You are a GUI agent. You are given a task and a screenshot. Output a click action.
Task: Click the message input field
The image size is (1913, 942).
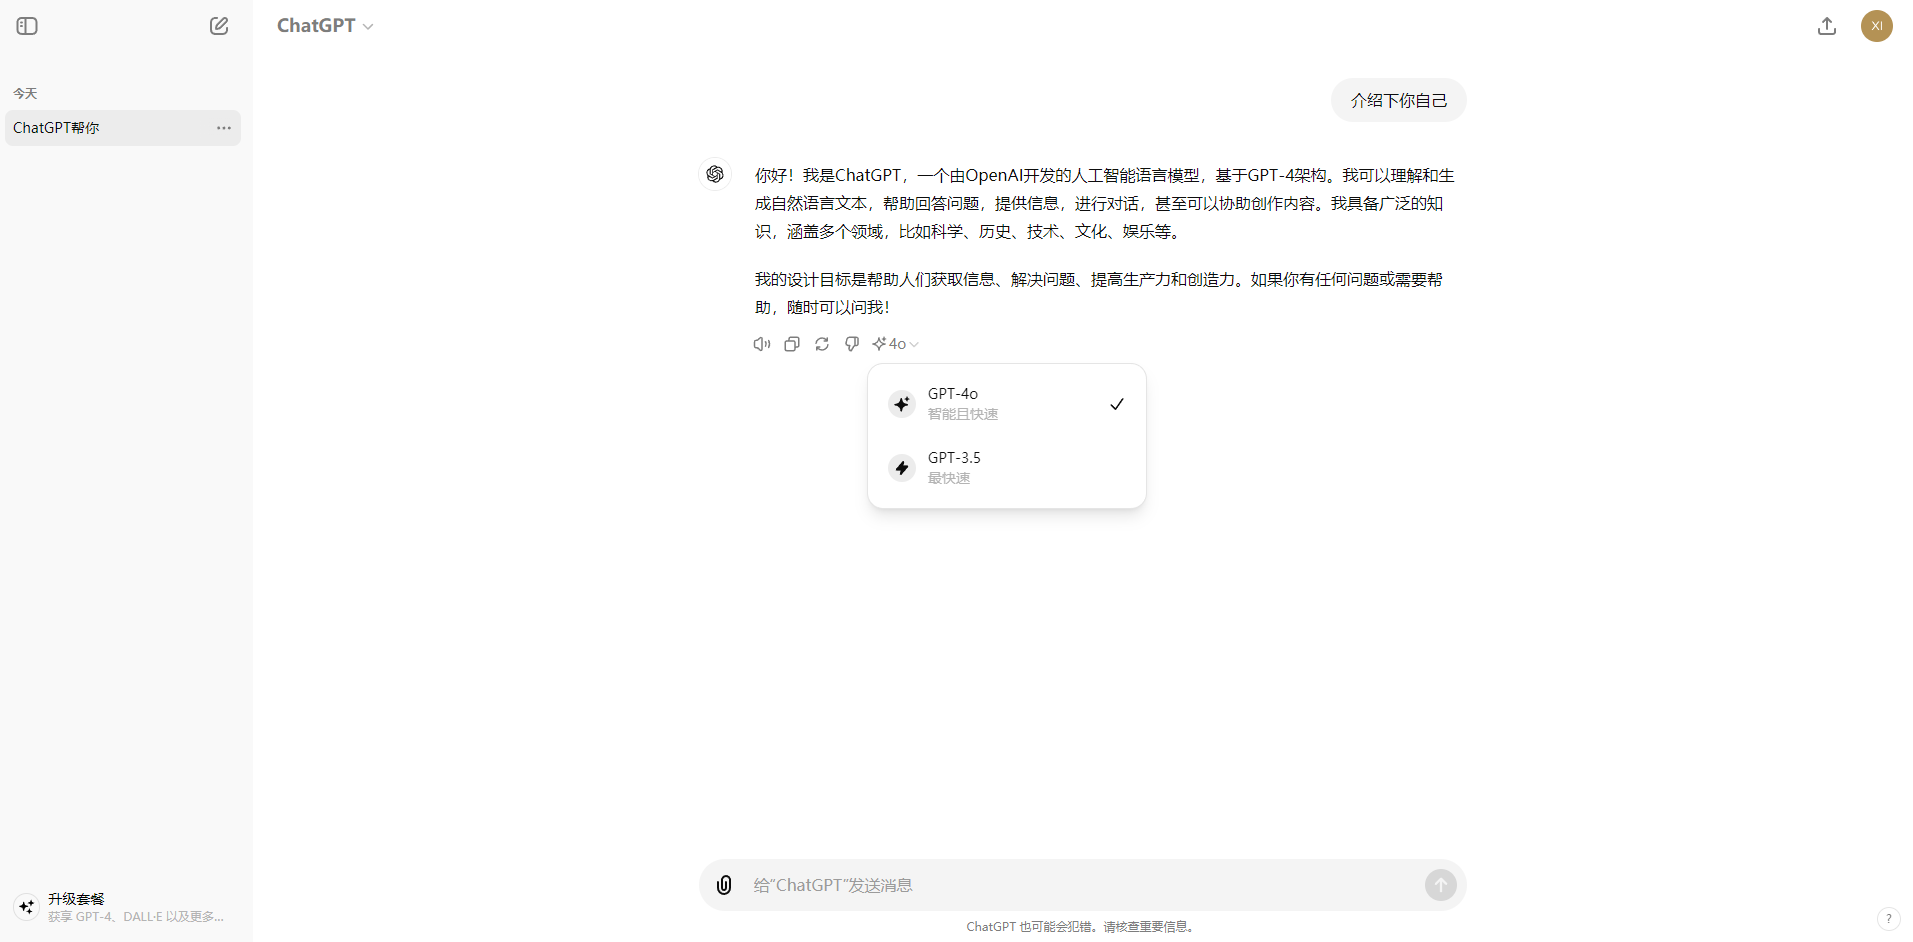point(1083,885)
